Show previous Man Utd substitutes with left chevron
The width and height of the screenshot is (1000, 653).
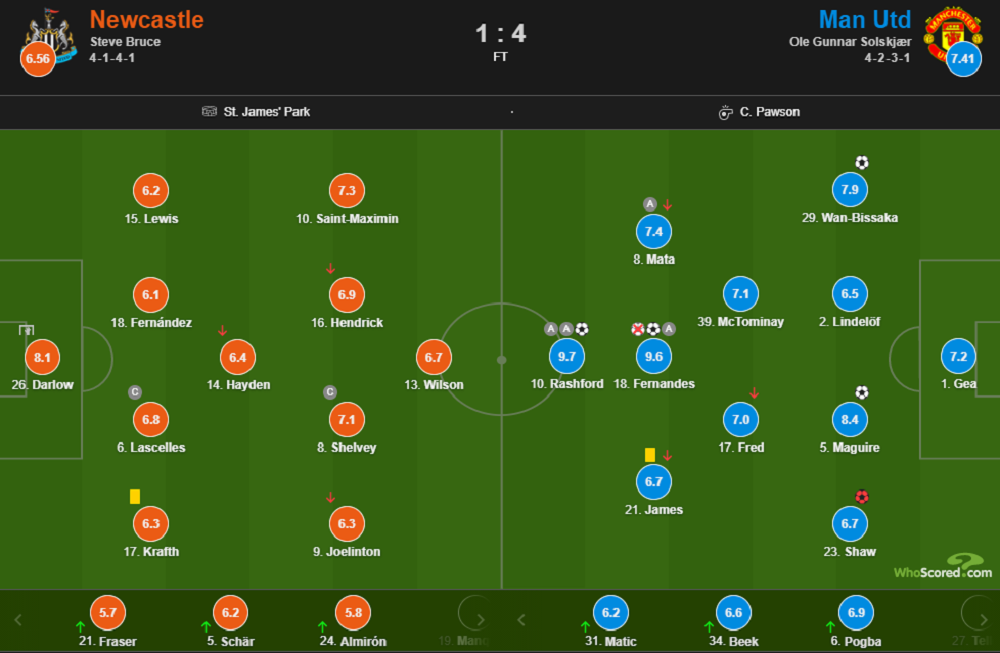point(521,620)
